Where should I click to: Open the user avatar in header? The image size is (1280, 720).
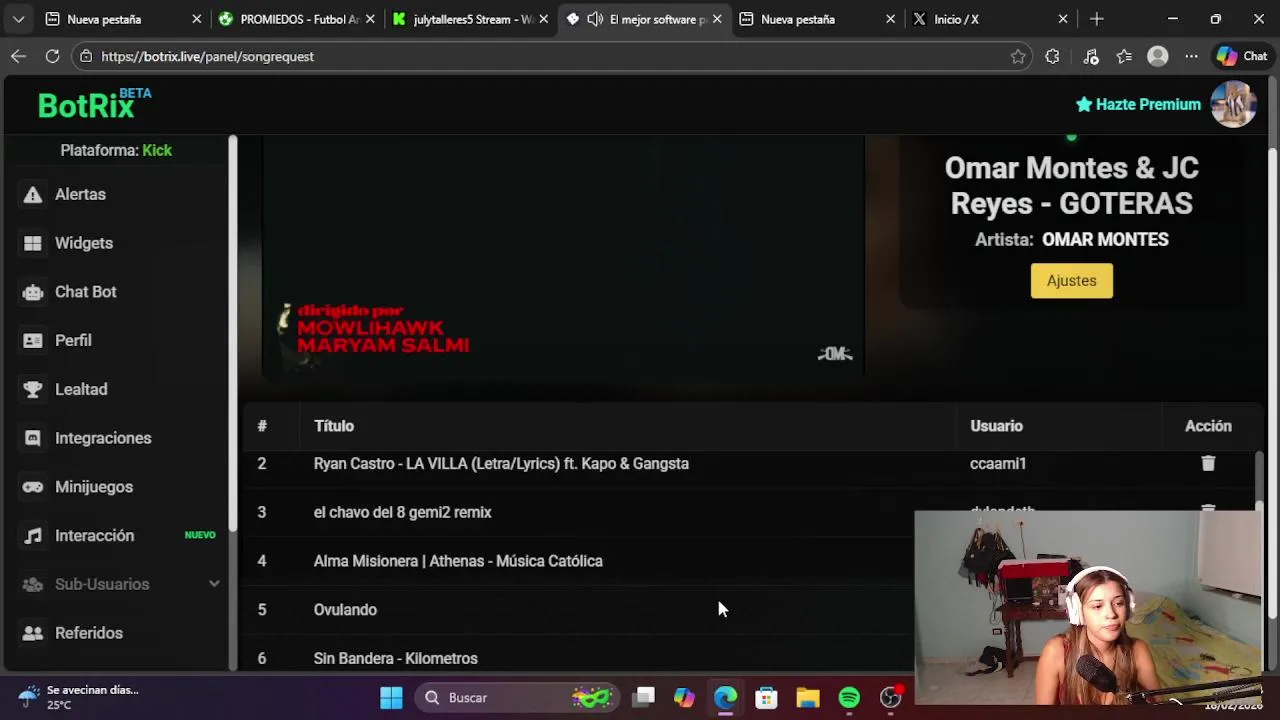(x=1233, y=104)
